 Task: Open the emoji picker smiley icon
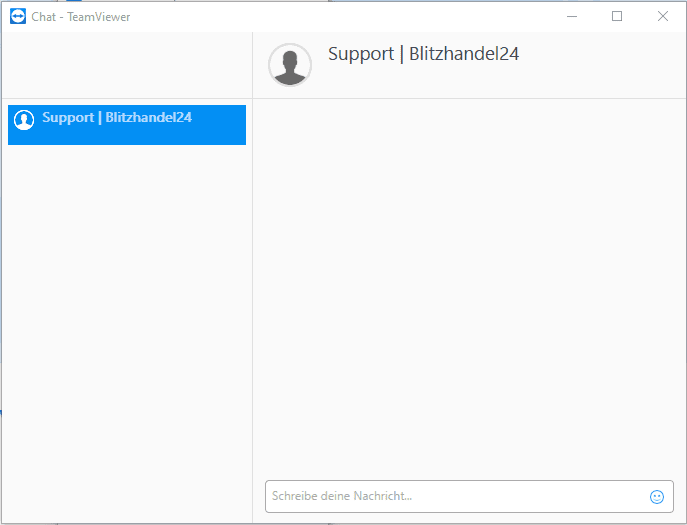(x=656, y=497)
